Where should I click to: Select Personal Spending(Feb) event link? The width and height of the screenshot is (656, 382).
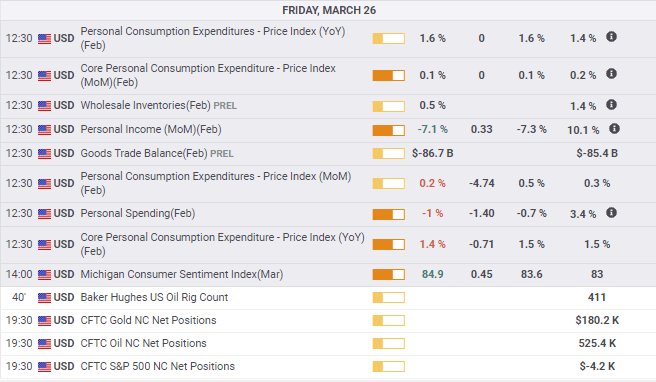138,213
